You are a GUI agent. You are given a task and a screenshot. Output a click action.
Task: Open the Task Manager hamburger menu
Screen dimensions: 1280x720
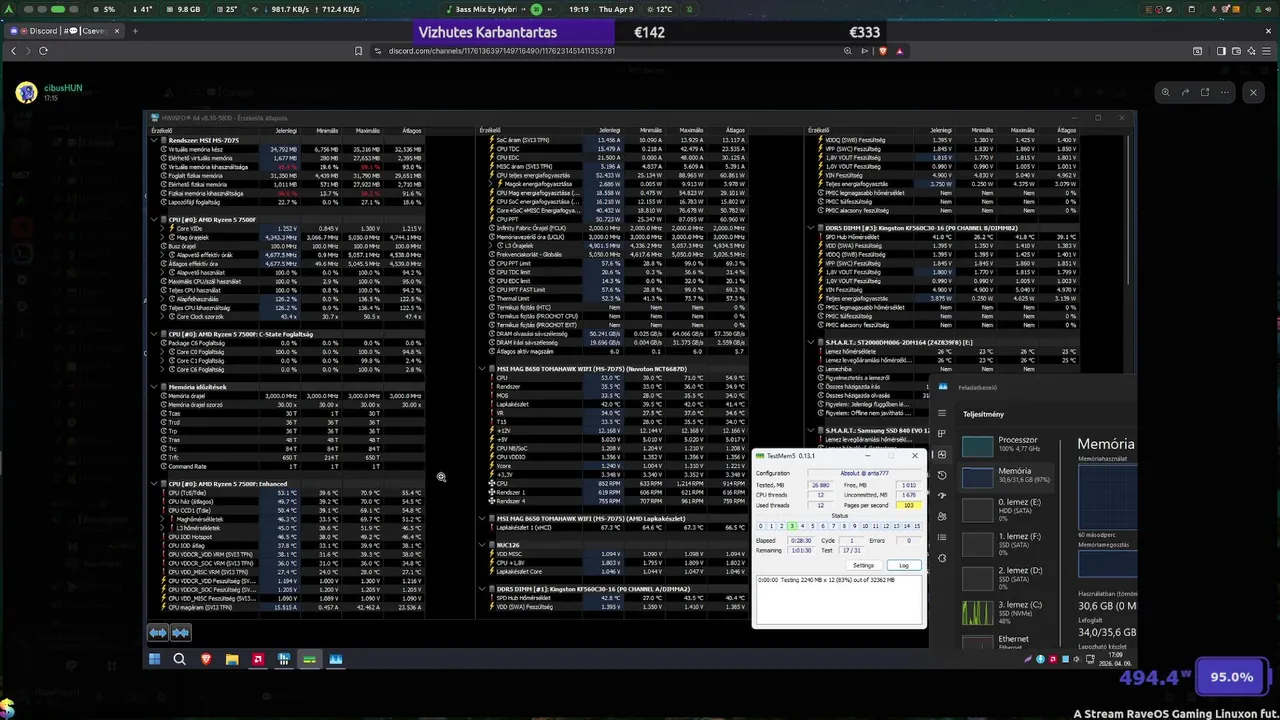942,413
